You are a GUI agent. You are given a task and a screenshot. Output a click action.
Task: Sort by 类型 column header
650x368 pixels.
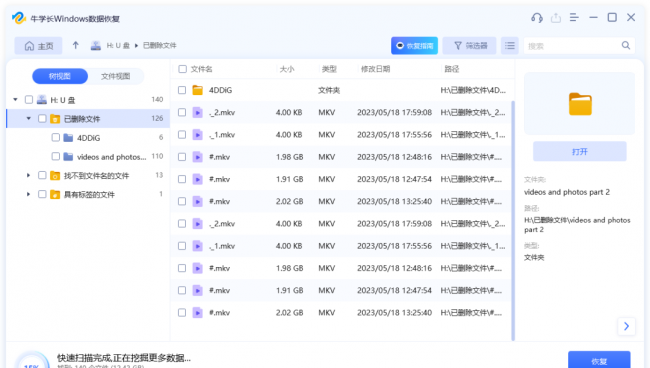(329, 69)
